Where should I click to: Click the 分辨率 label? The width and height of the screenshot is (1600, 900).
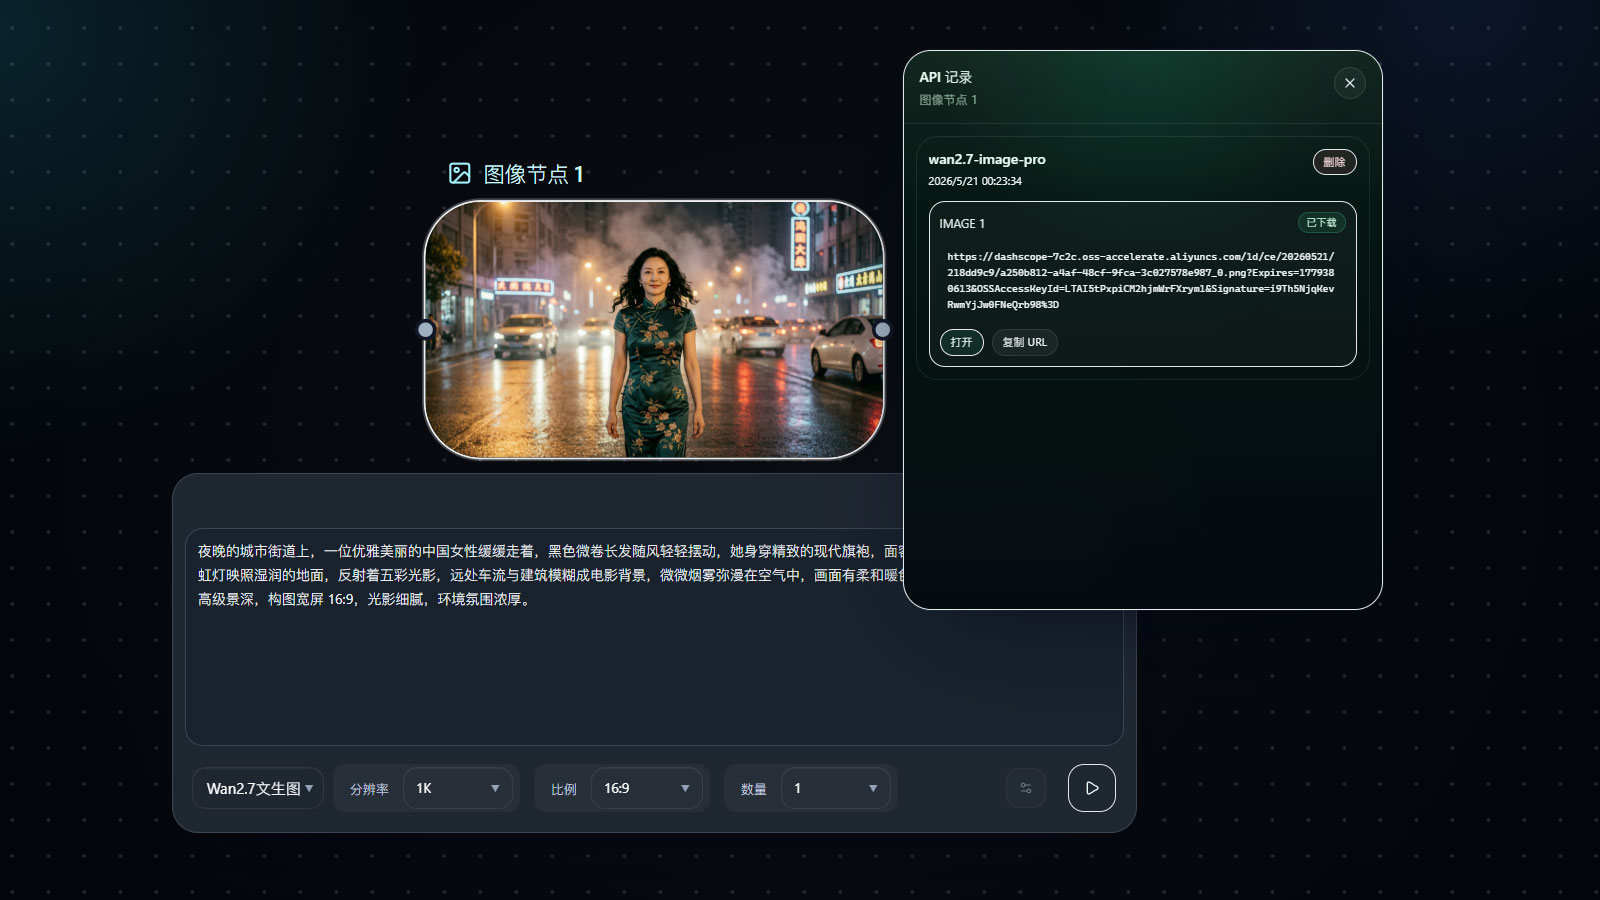369,789
